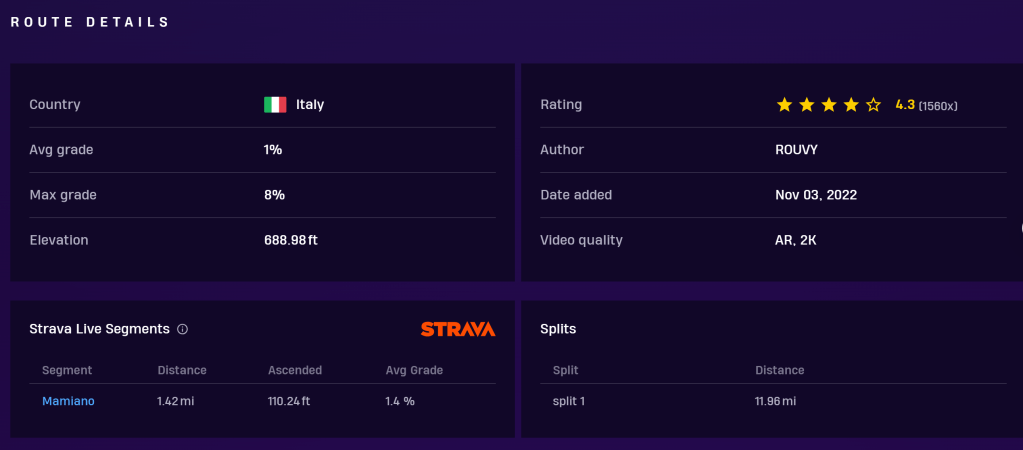The width and height of the screenshot is (1023, 450).
Task: Click the Avg Grade column header
Action: pyautogui.click(x=414, y=370)
